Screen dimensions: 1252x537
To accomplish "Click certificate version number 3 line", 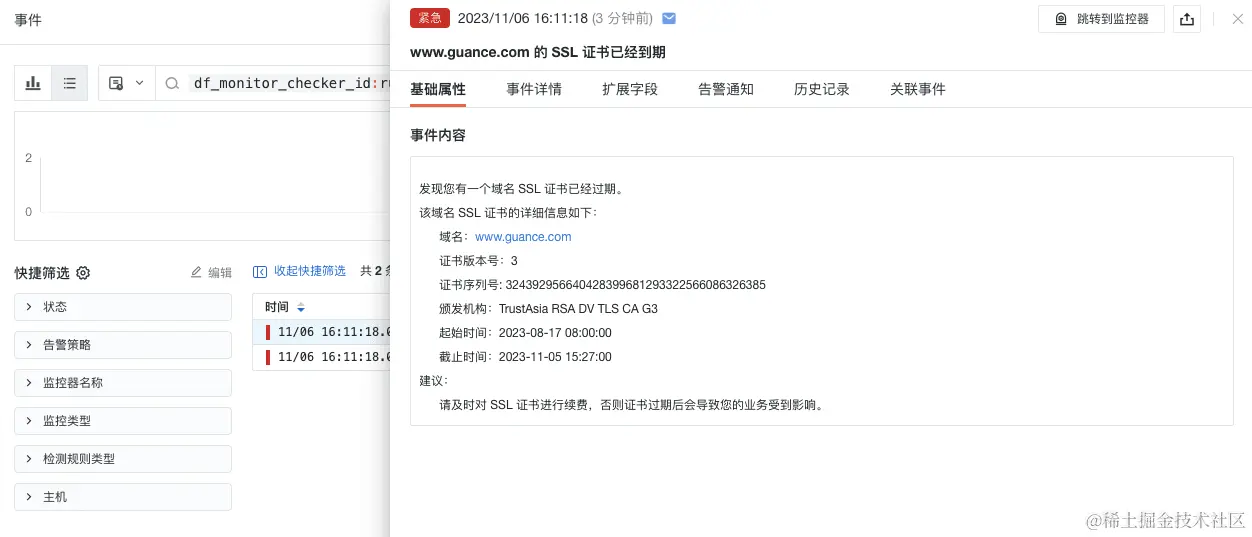I will coord(478,261).
